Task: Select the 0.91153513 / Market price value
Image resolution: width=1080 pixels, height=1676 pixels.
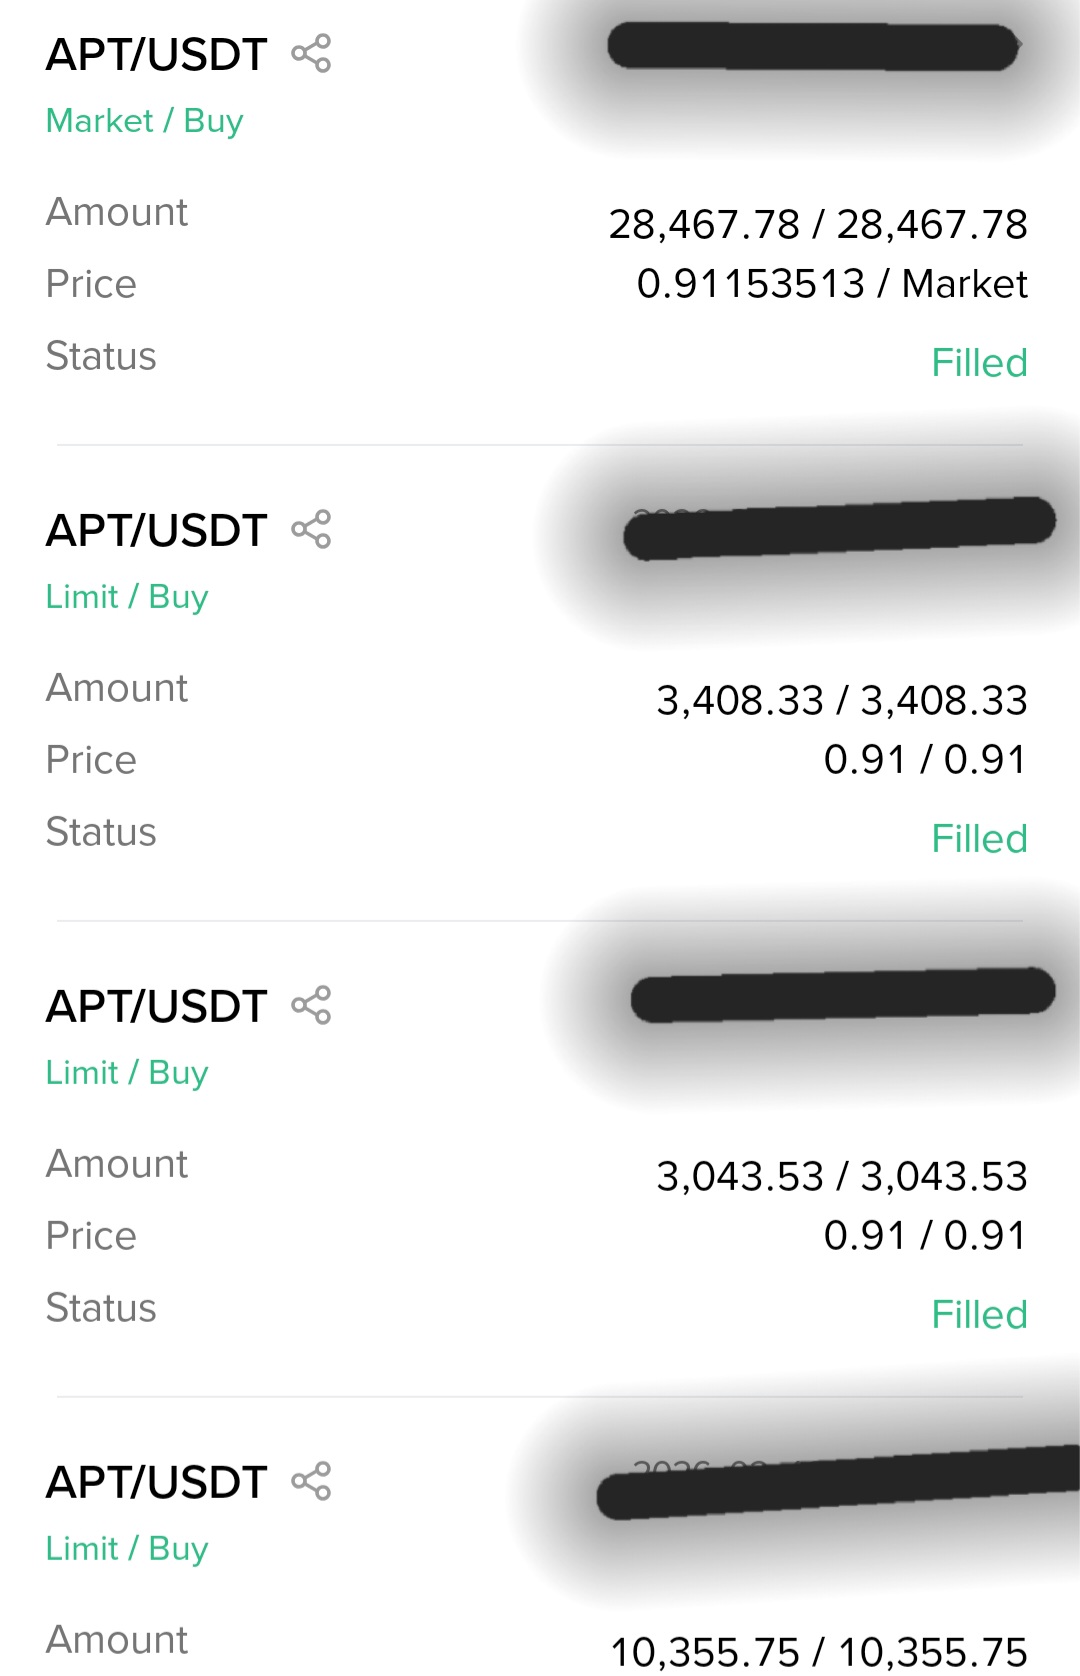Action: coord(831,284)
